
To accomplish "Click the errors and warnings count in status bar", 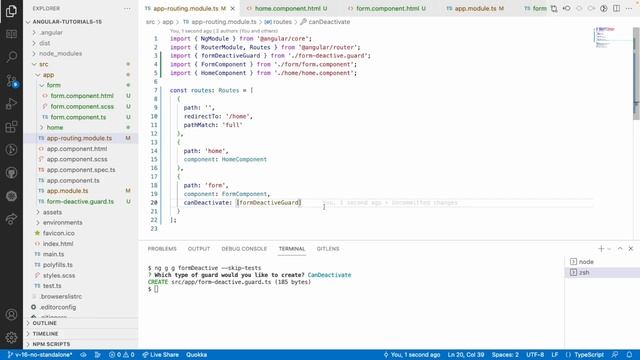I will 122,355.
